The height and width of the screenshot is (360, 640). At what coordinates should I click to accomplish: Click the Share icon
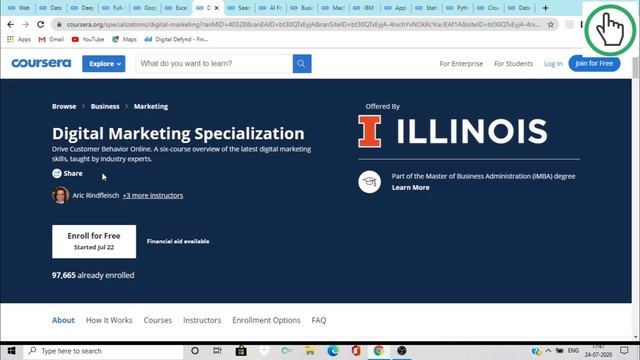(x=57, y=173)
